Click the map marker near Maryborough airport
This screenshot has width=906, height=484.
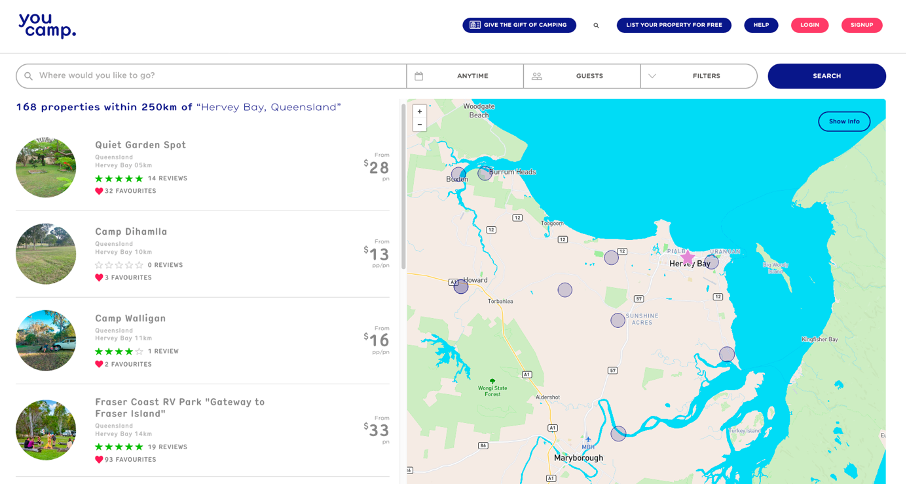[618, 433]
